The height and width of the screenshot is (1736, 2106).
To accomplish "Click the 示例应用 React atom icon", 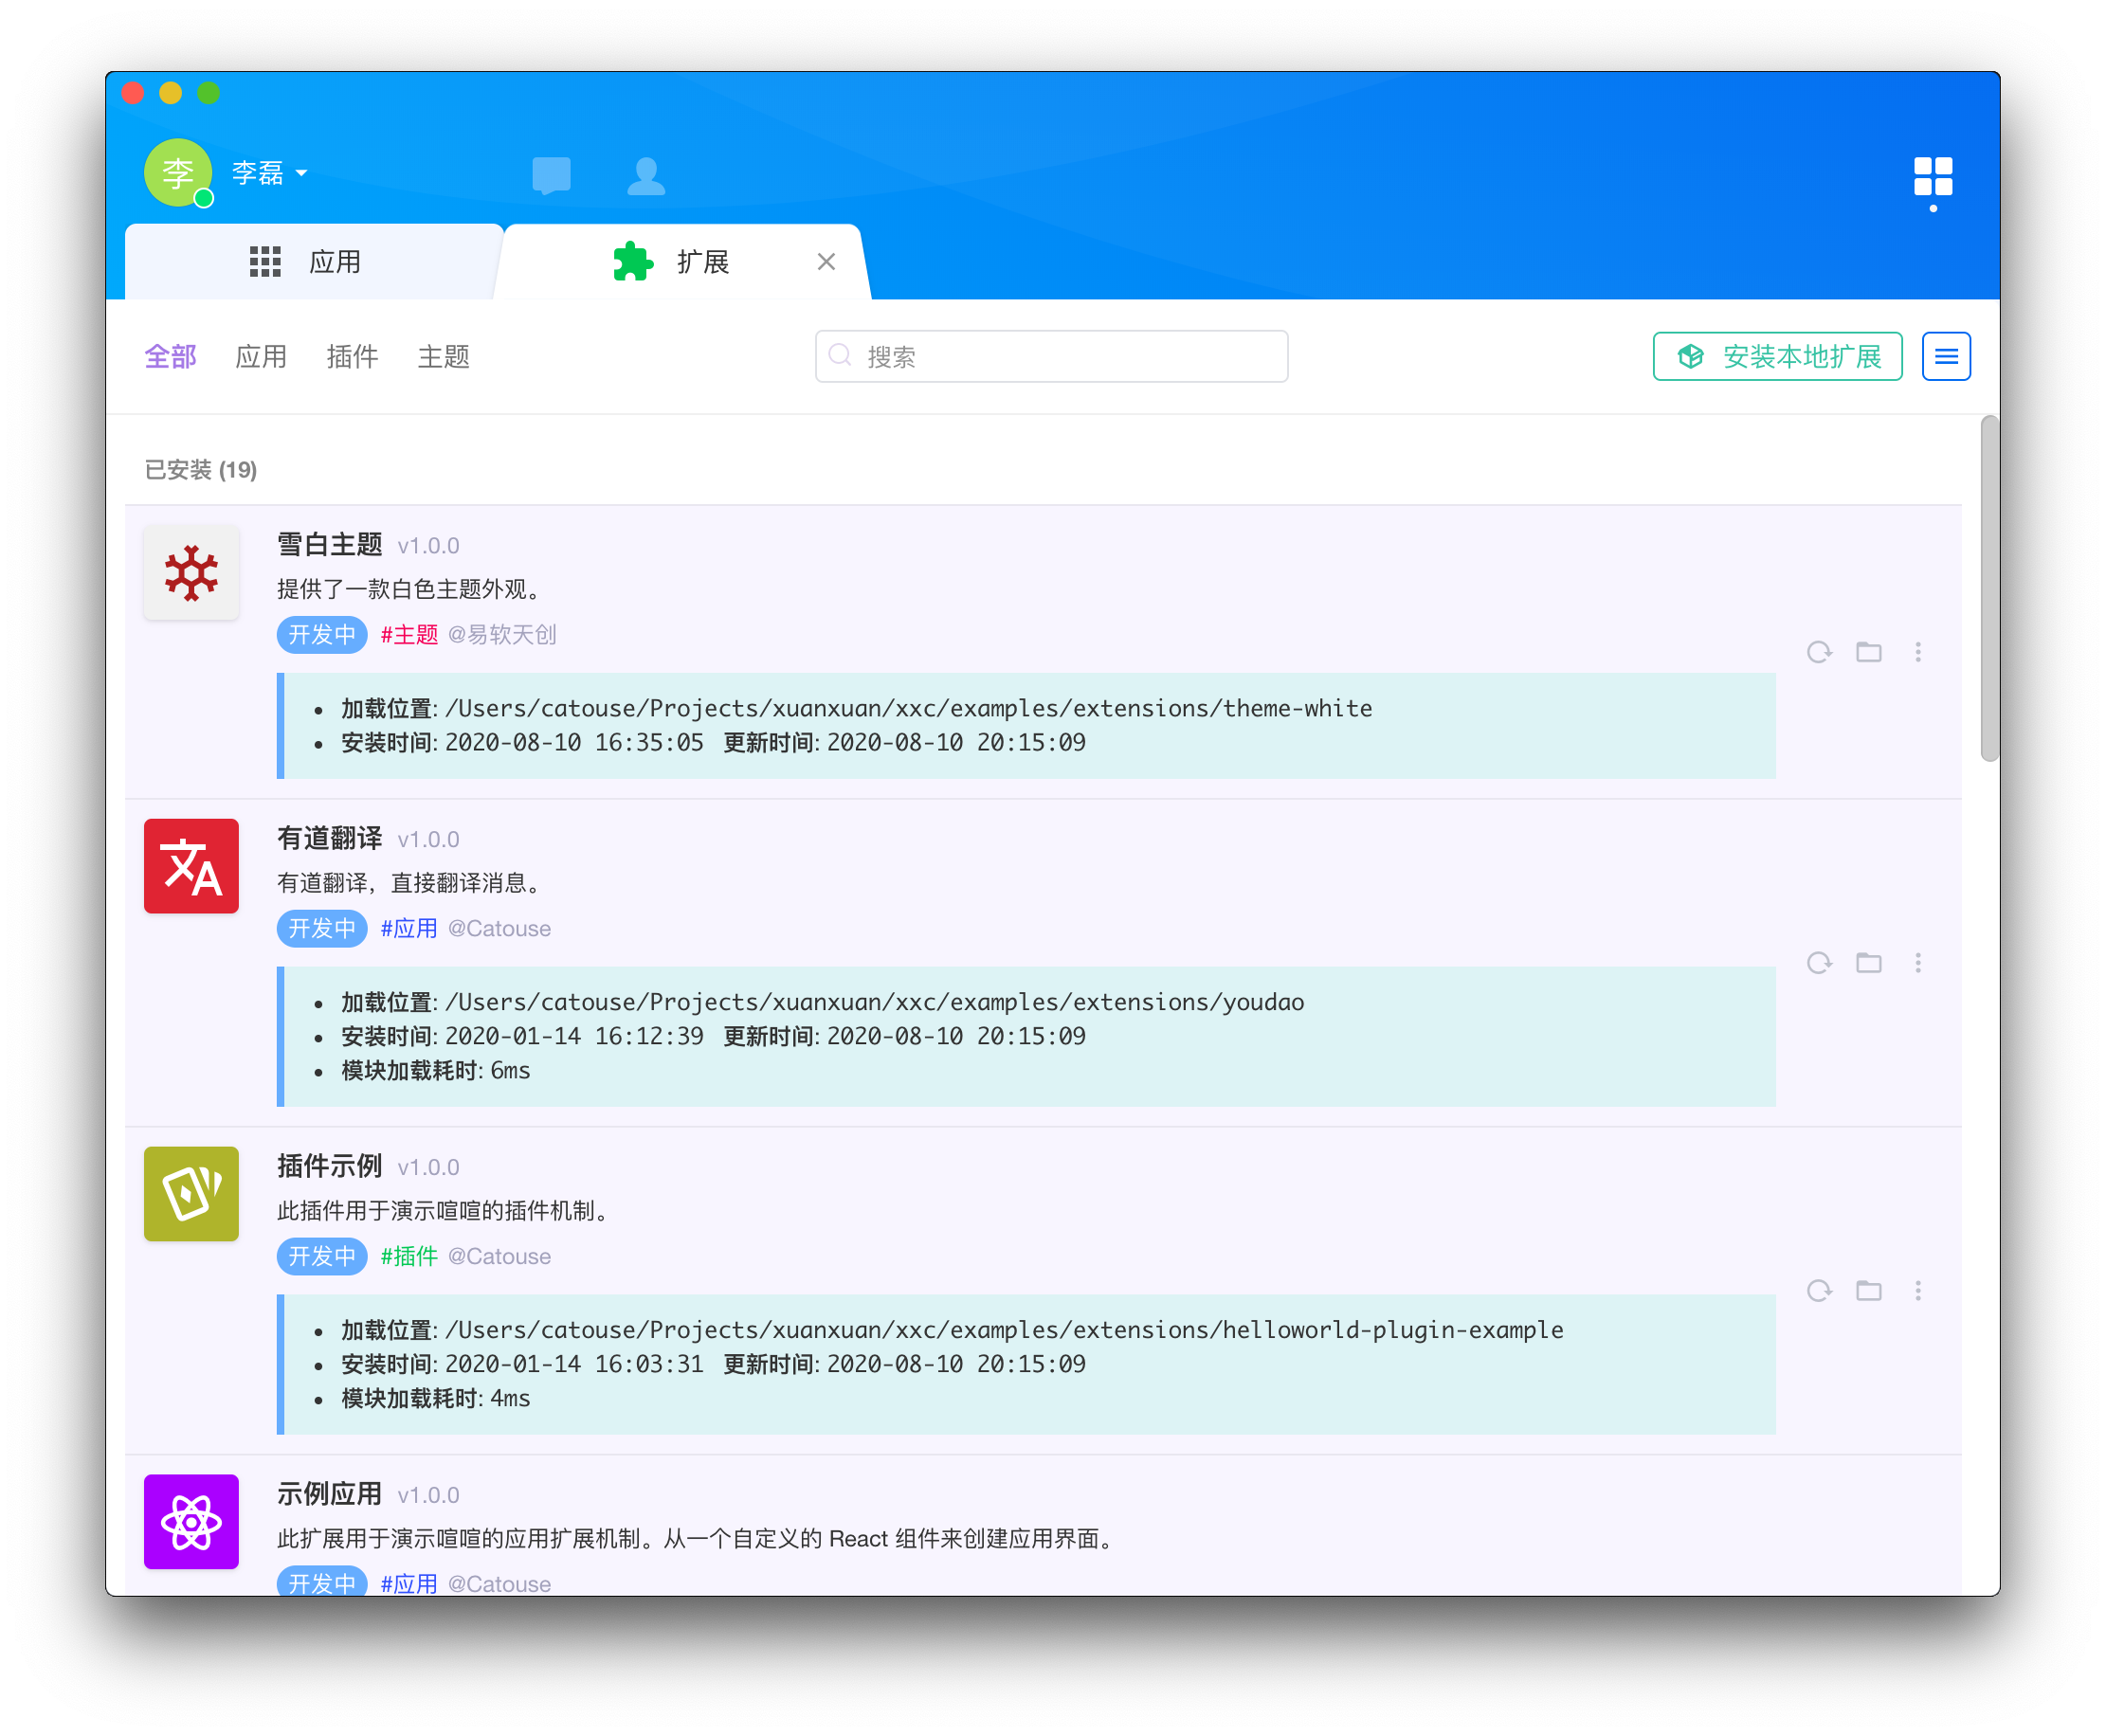I will [191, 1521].
